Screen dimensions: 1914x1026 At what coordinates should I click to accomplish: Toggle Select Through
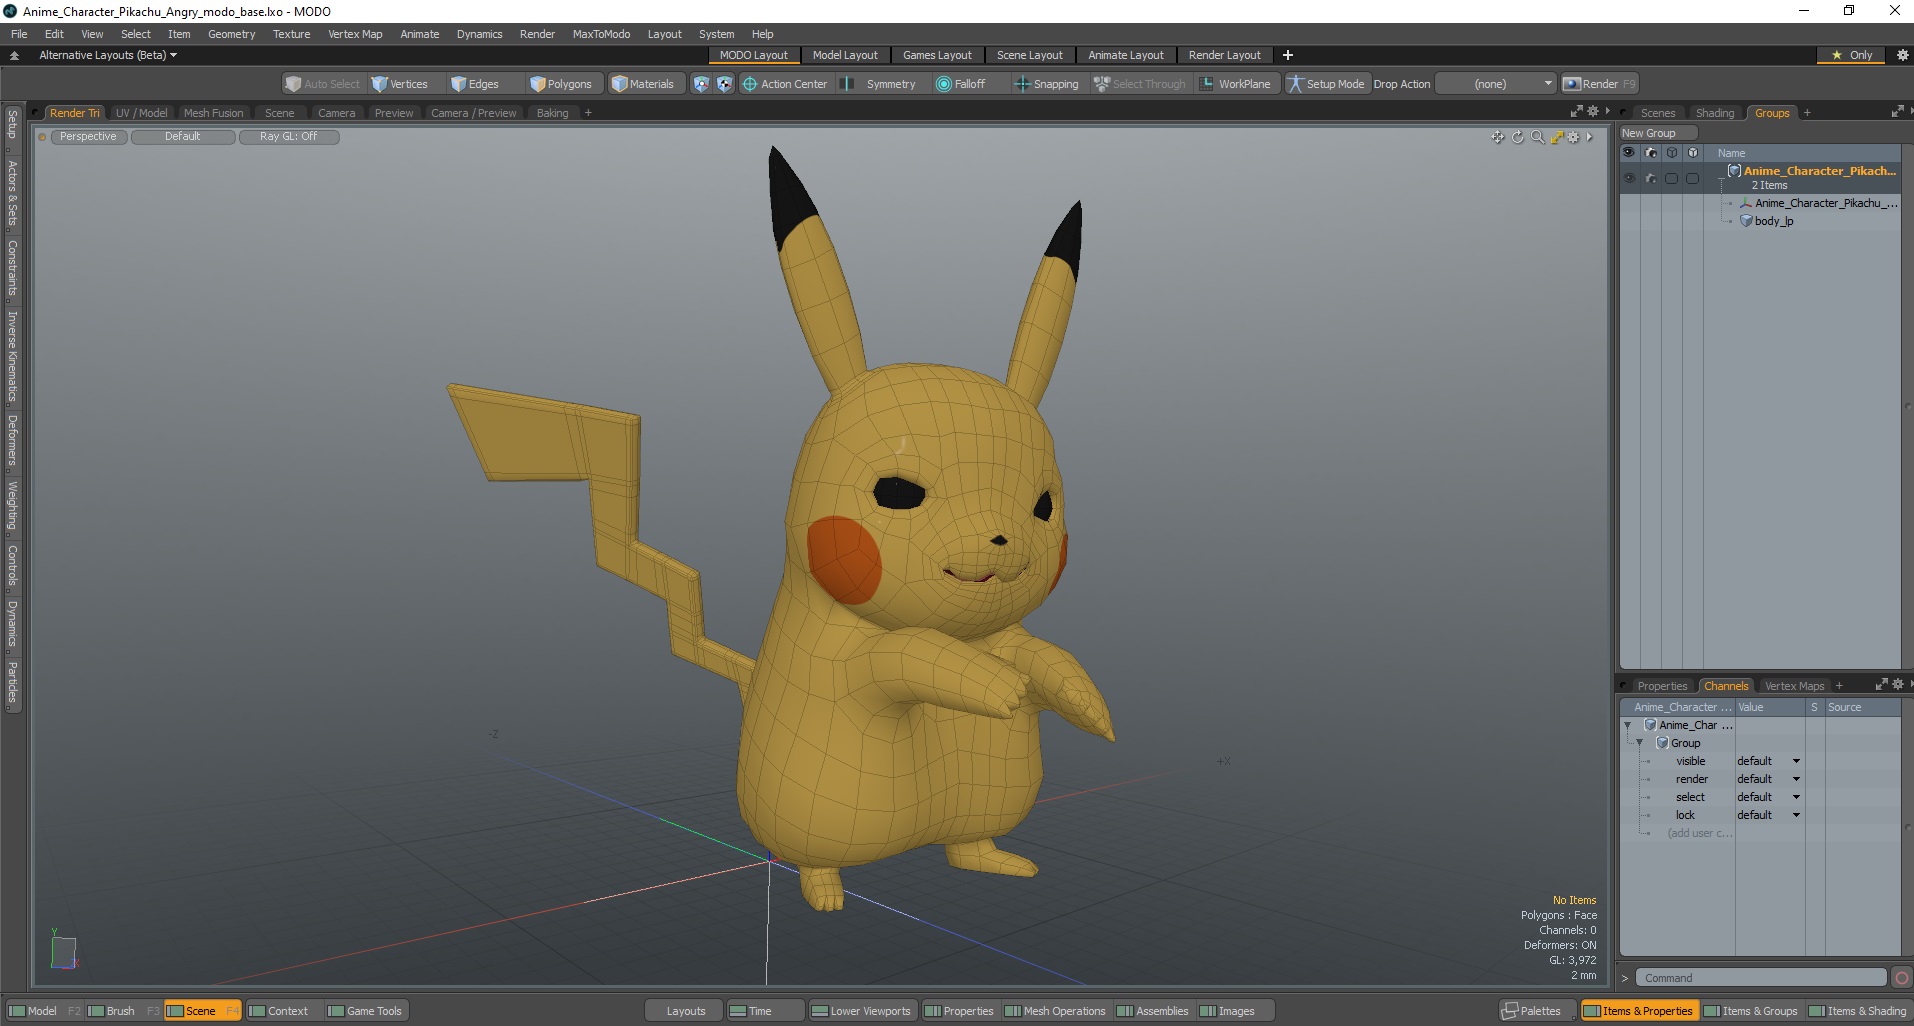click(x=1140, y=84)
